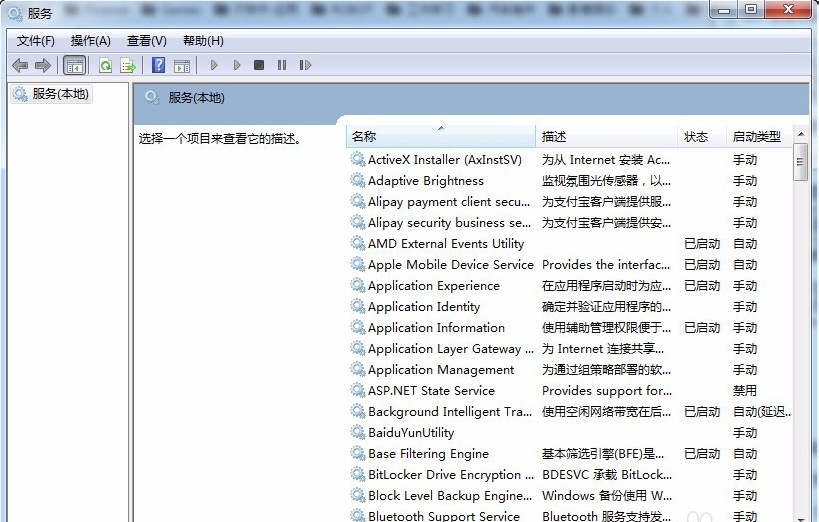Click gear icon beside Application Identity
Viewport: 819px width, 522px height.
click(358, 307)
